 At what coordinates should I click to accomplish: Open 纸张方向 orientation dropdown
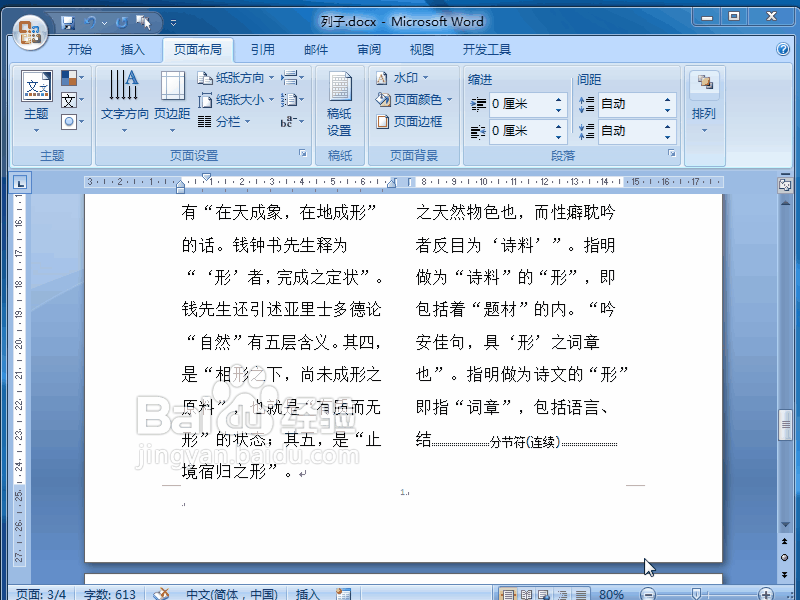coord(236,78)
